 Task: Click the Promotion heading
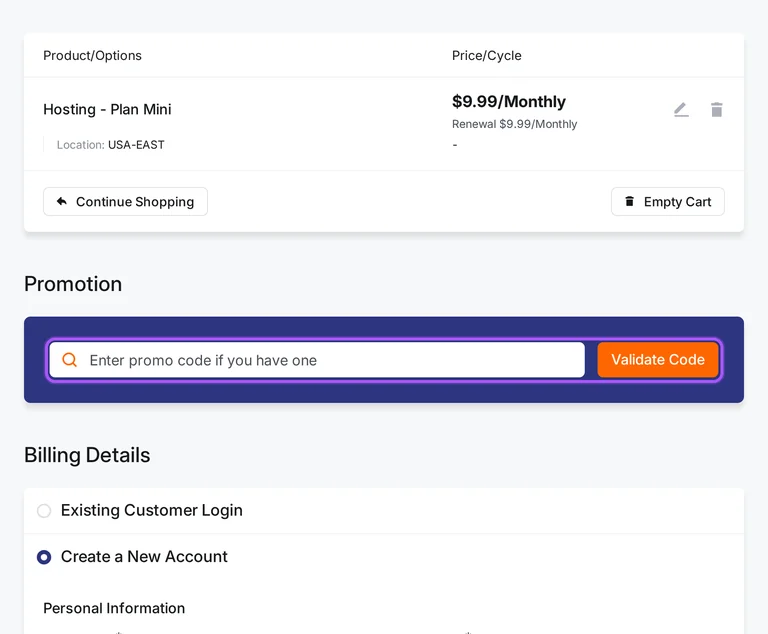[x=73, y=284]
